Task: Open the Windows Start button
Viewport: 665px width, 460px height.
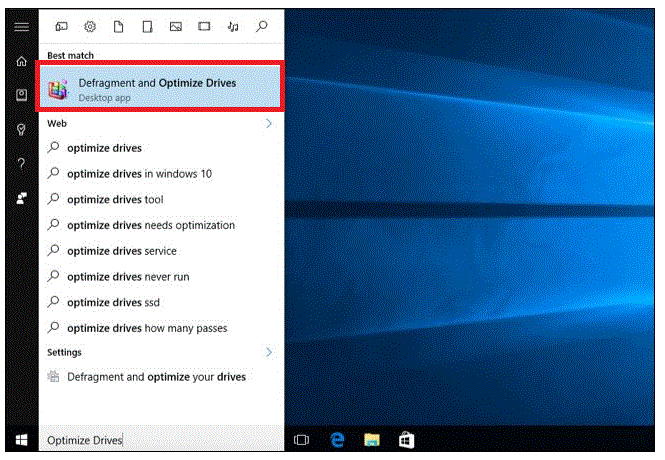Action: 22,440
